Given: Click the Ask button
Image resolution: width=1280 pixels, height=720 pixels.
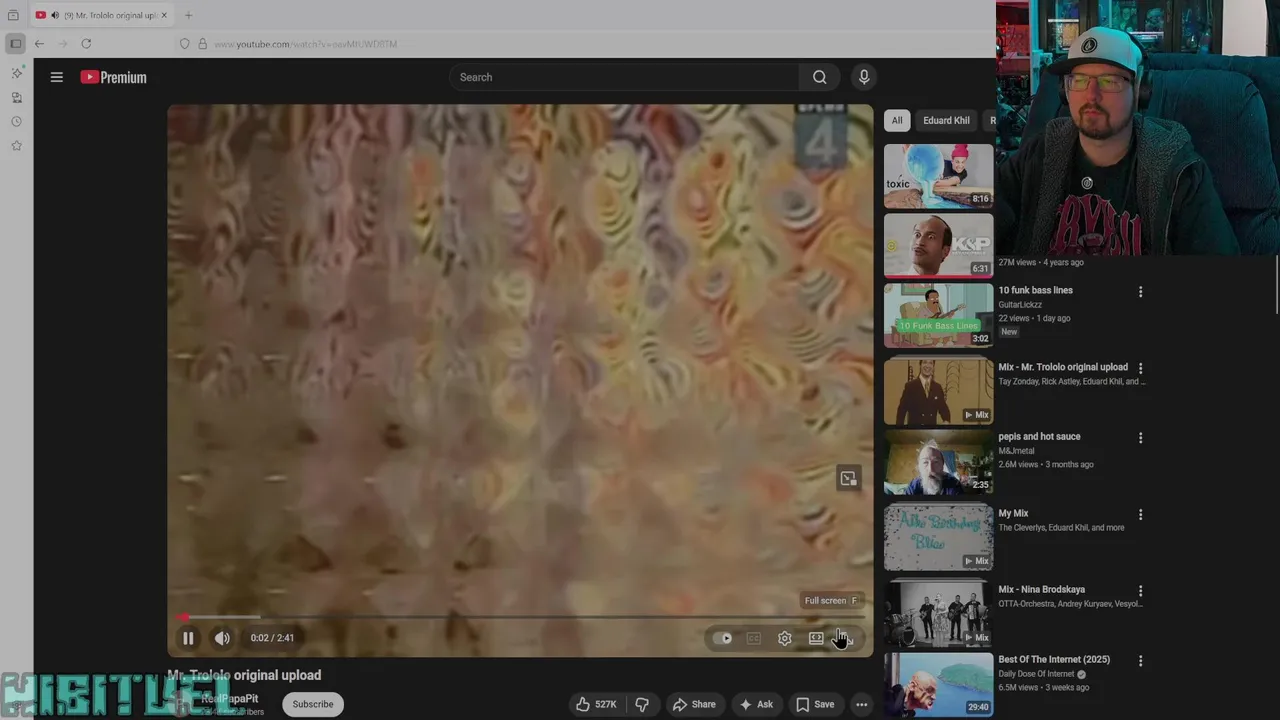Looking at the screenshot, I should coord(756,704).
